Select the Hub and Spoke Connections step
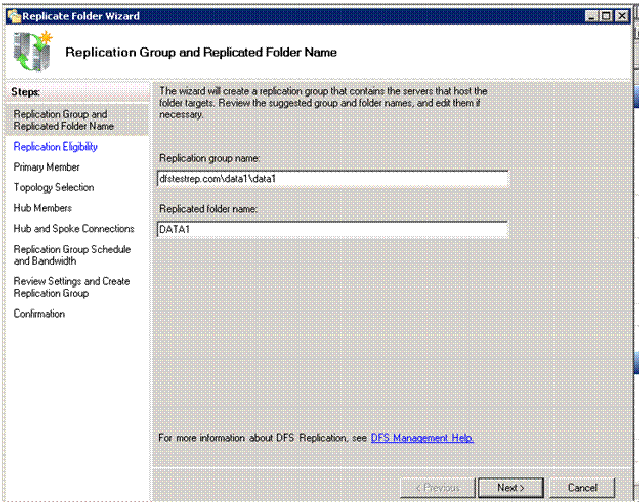The image size is (639, 502). pyautogui.click(x=74, y=229)
